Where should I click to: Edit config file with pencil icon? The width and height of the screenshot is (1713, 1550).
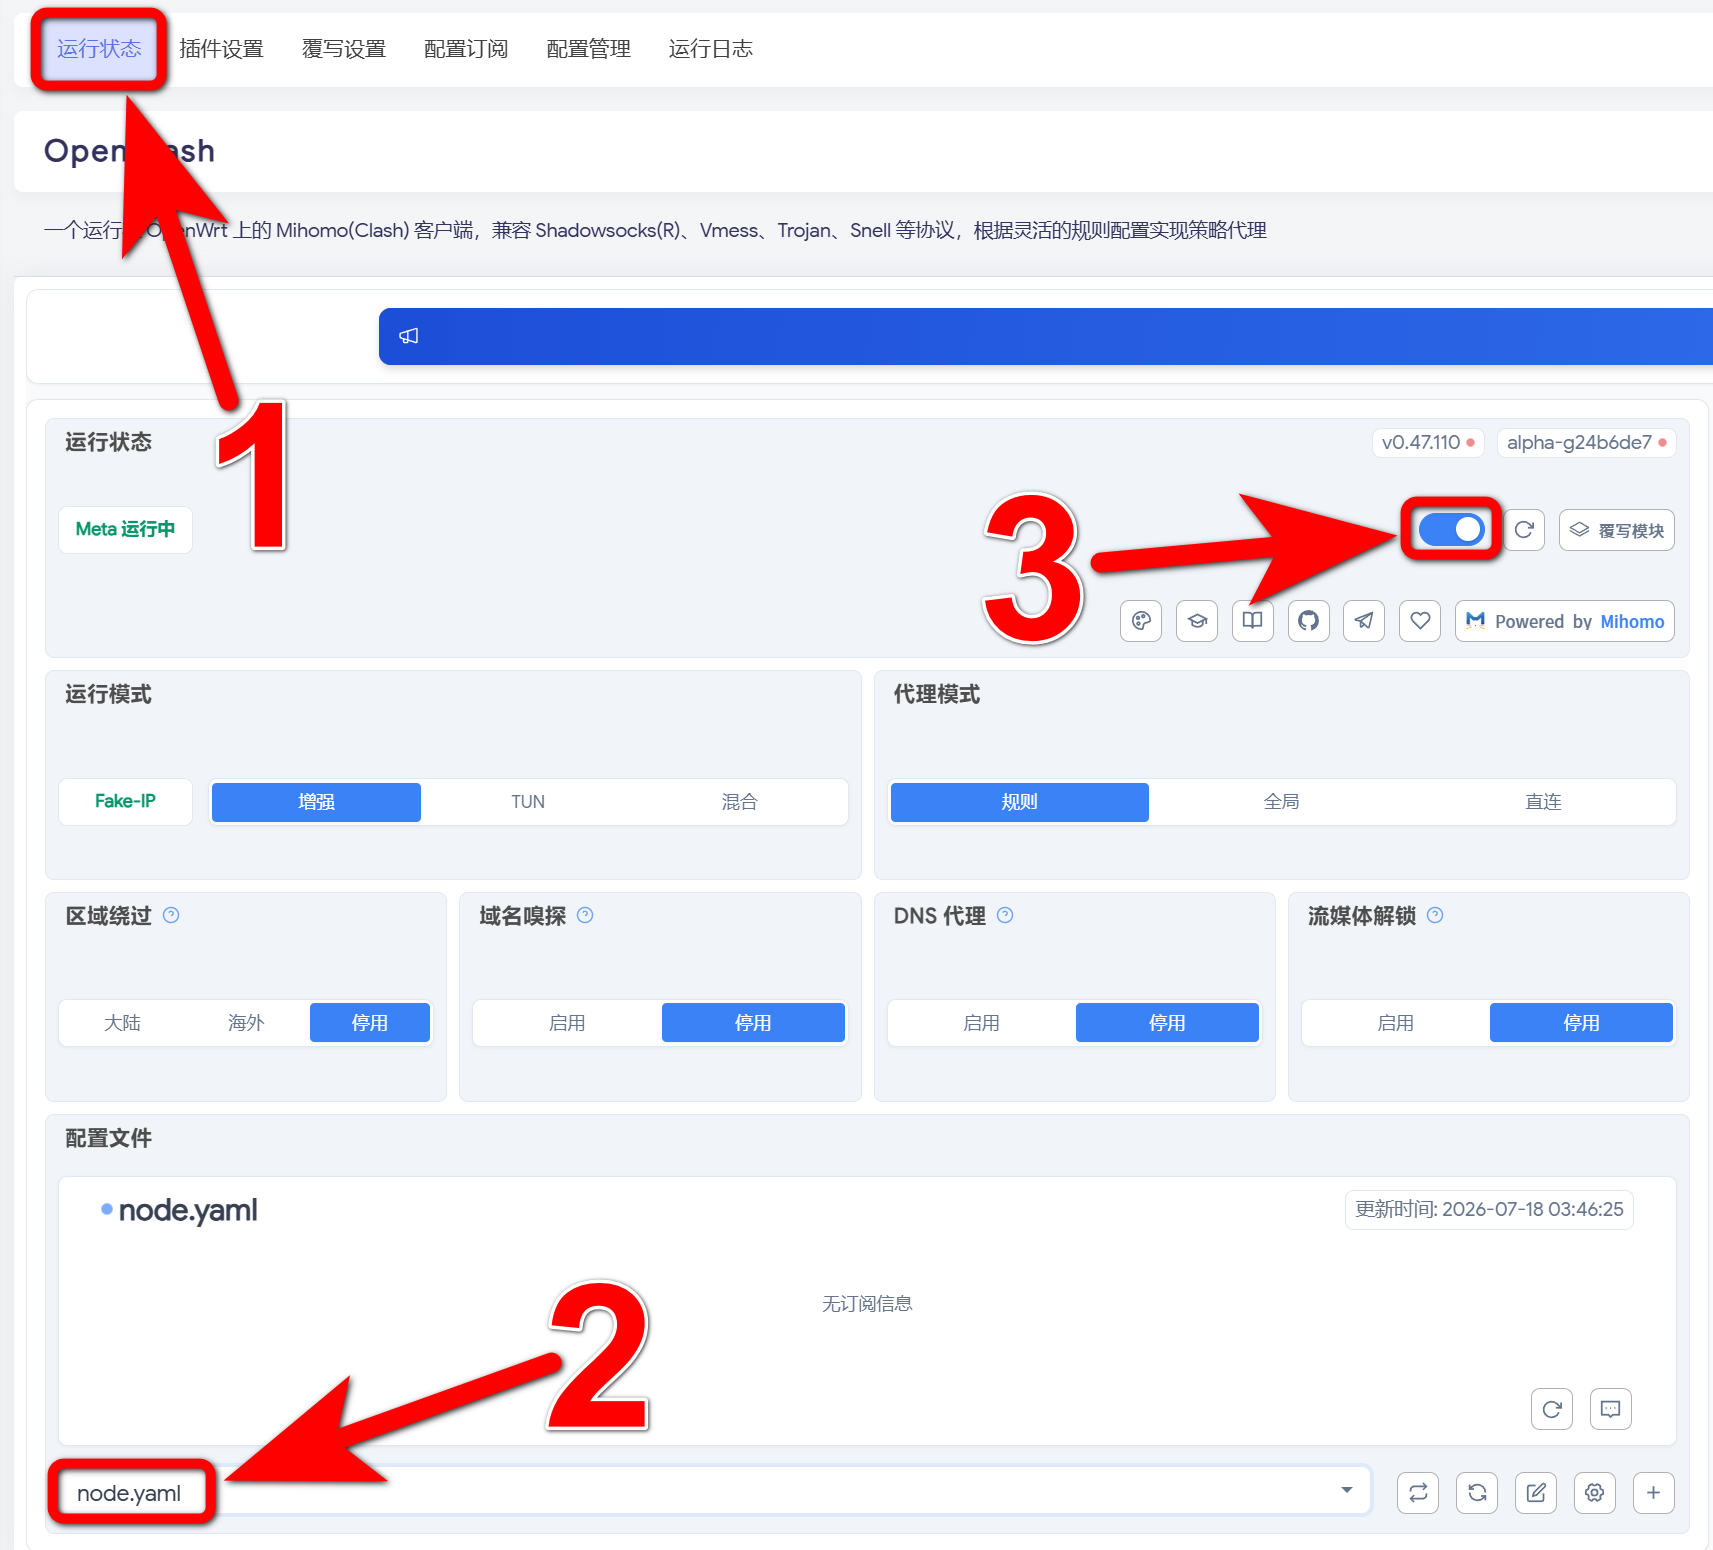pos(1536,1493)
